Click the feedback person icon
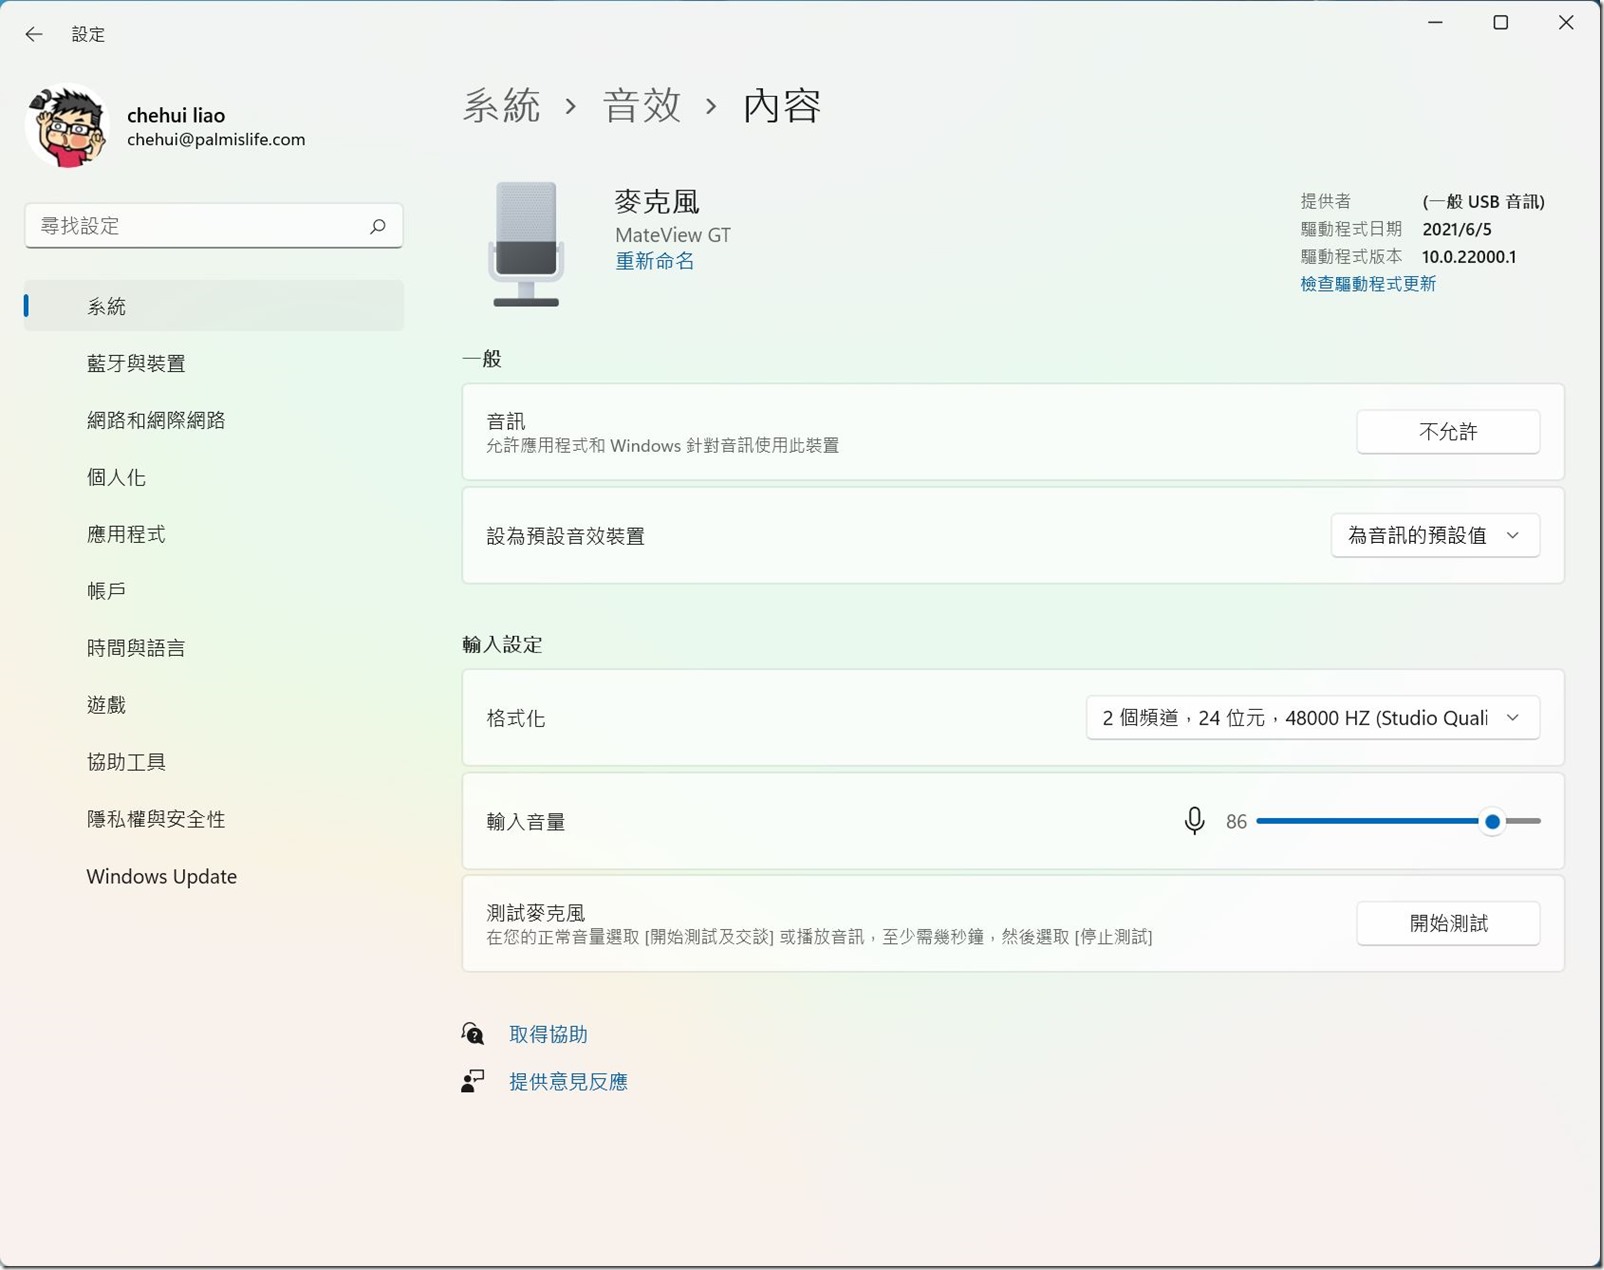The height and width of the screenshot is (1270, 1604). click(x=473, y=1081)
